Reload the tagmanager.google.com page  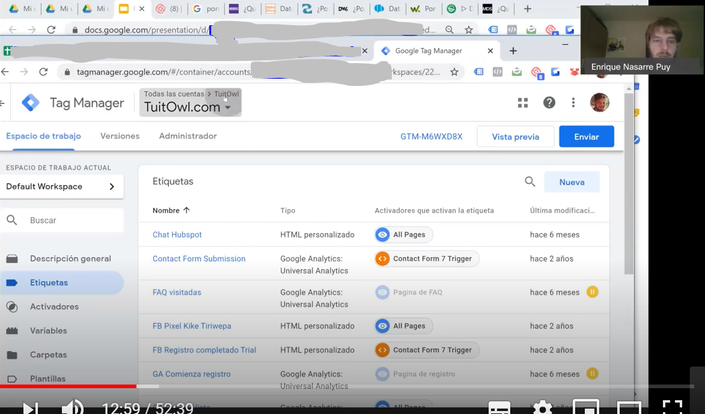(x=43, y=72)
